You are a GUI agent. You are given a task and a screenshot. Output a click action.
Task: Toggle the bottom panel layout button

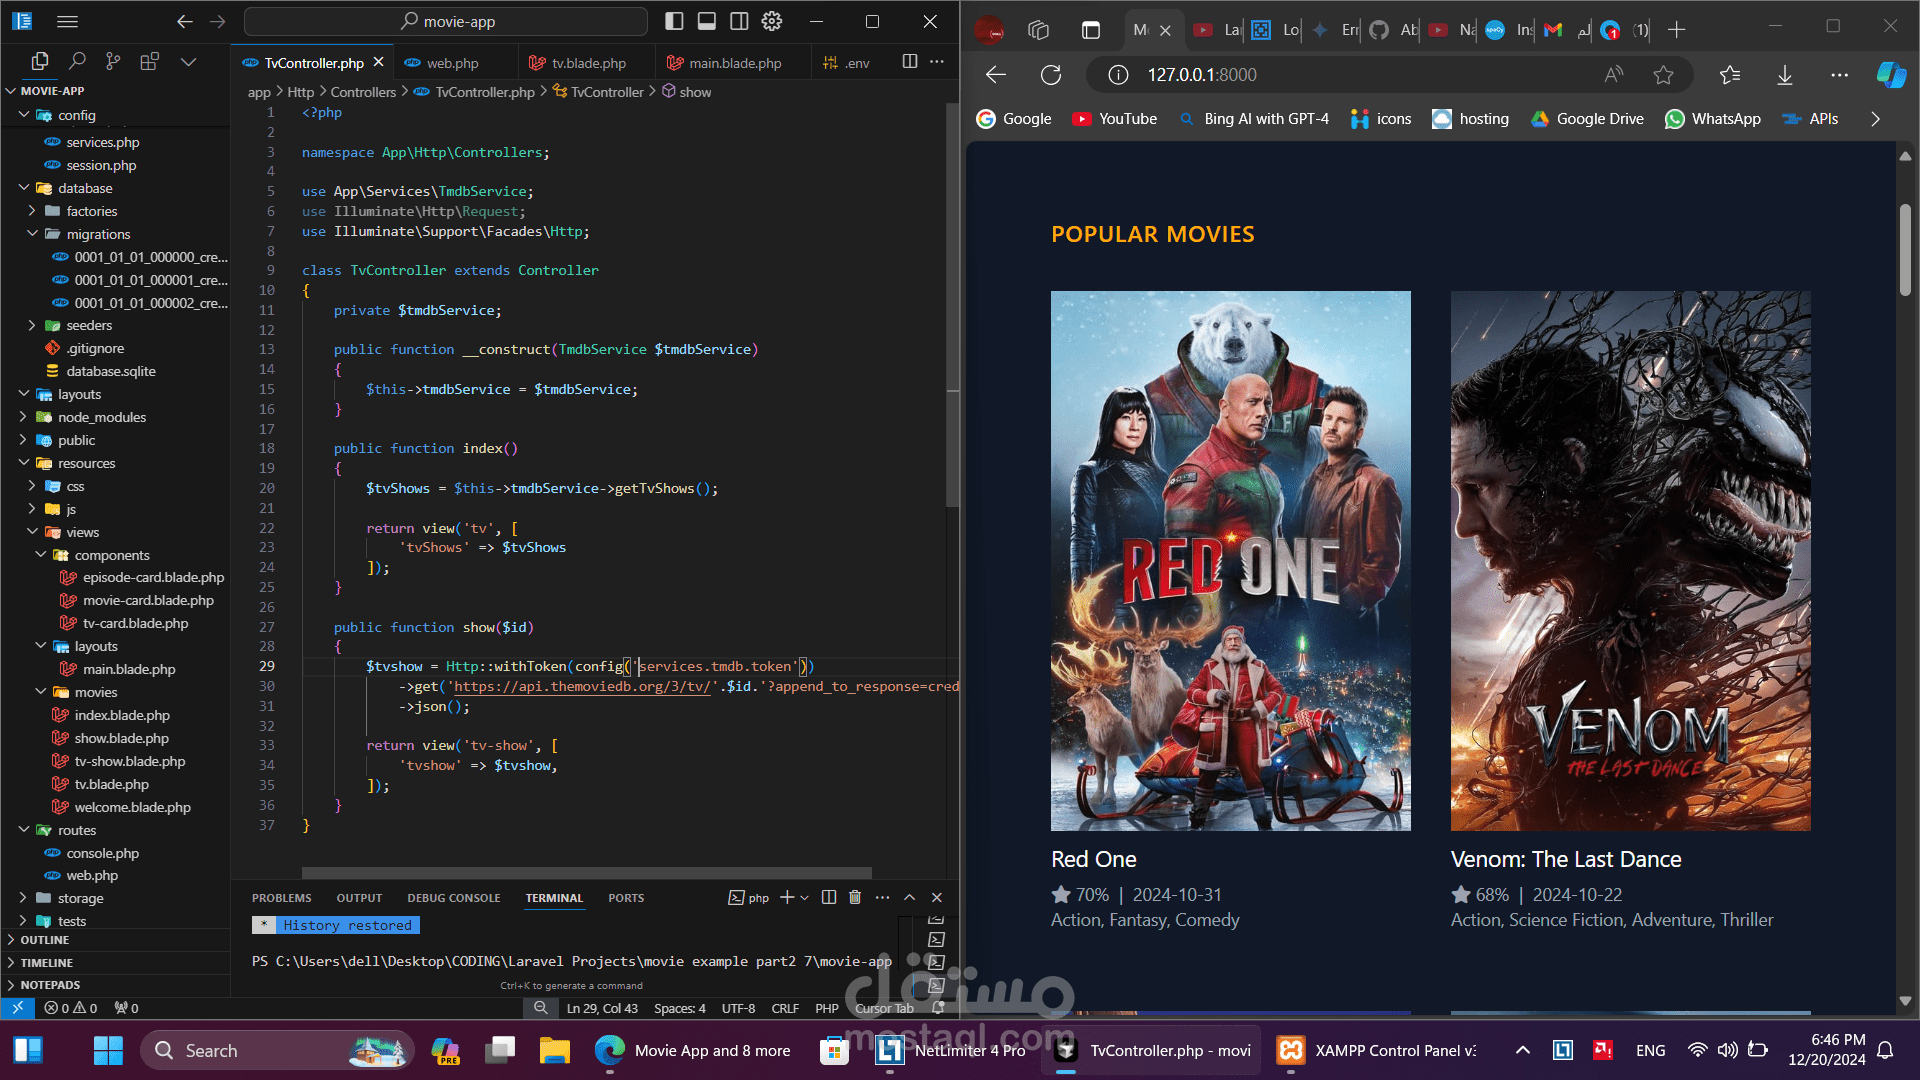coord(707,21)
